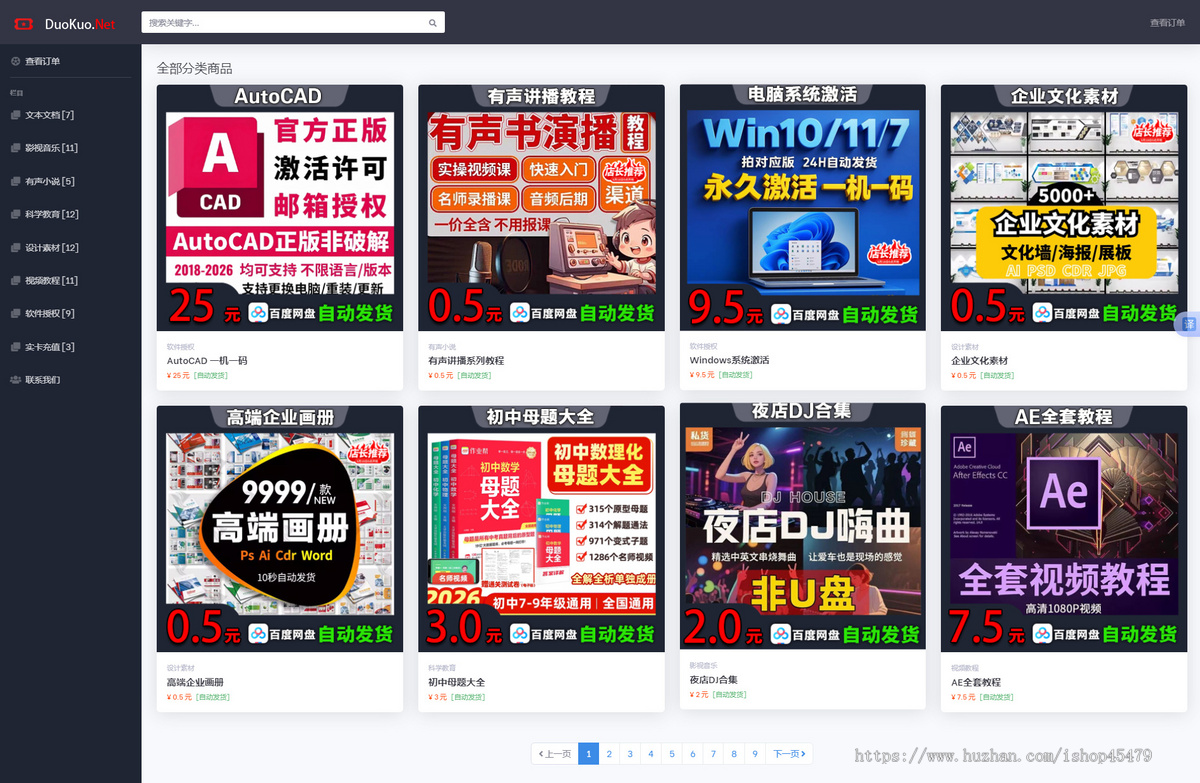The width and height of the screenshot is (1200, 783).
Task: Open the 视频教程 [11] category
Action: coord(51,280)
